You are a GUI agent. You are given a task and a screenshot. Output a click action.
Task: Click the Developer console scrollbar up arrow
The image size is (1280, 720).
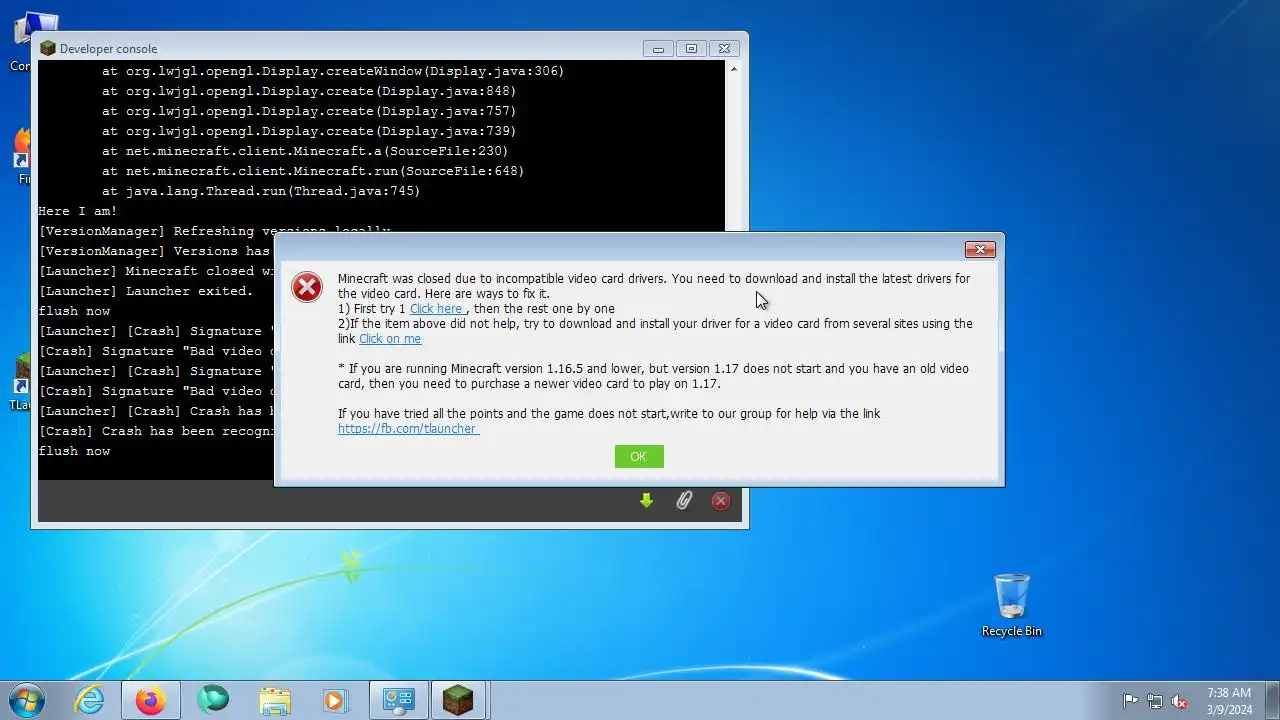click(x=734, y=69)
